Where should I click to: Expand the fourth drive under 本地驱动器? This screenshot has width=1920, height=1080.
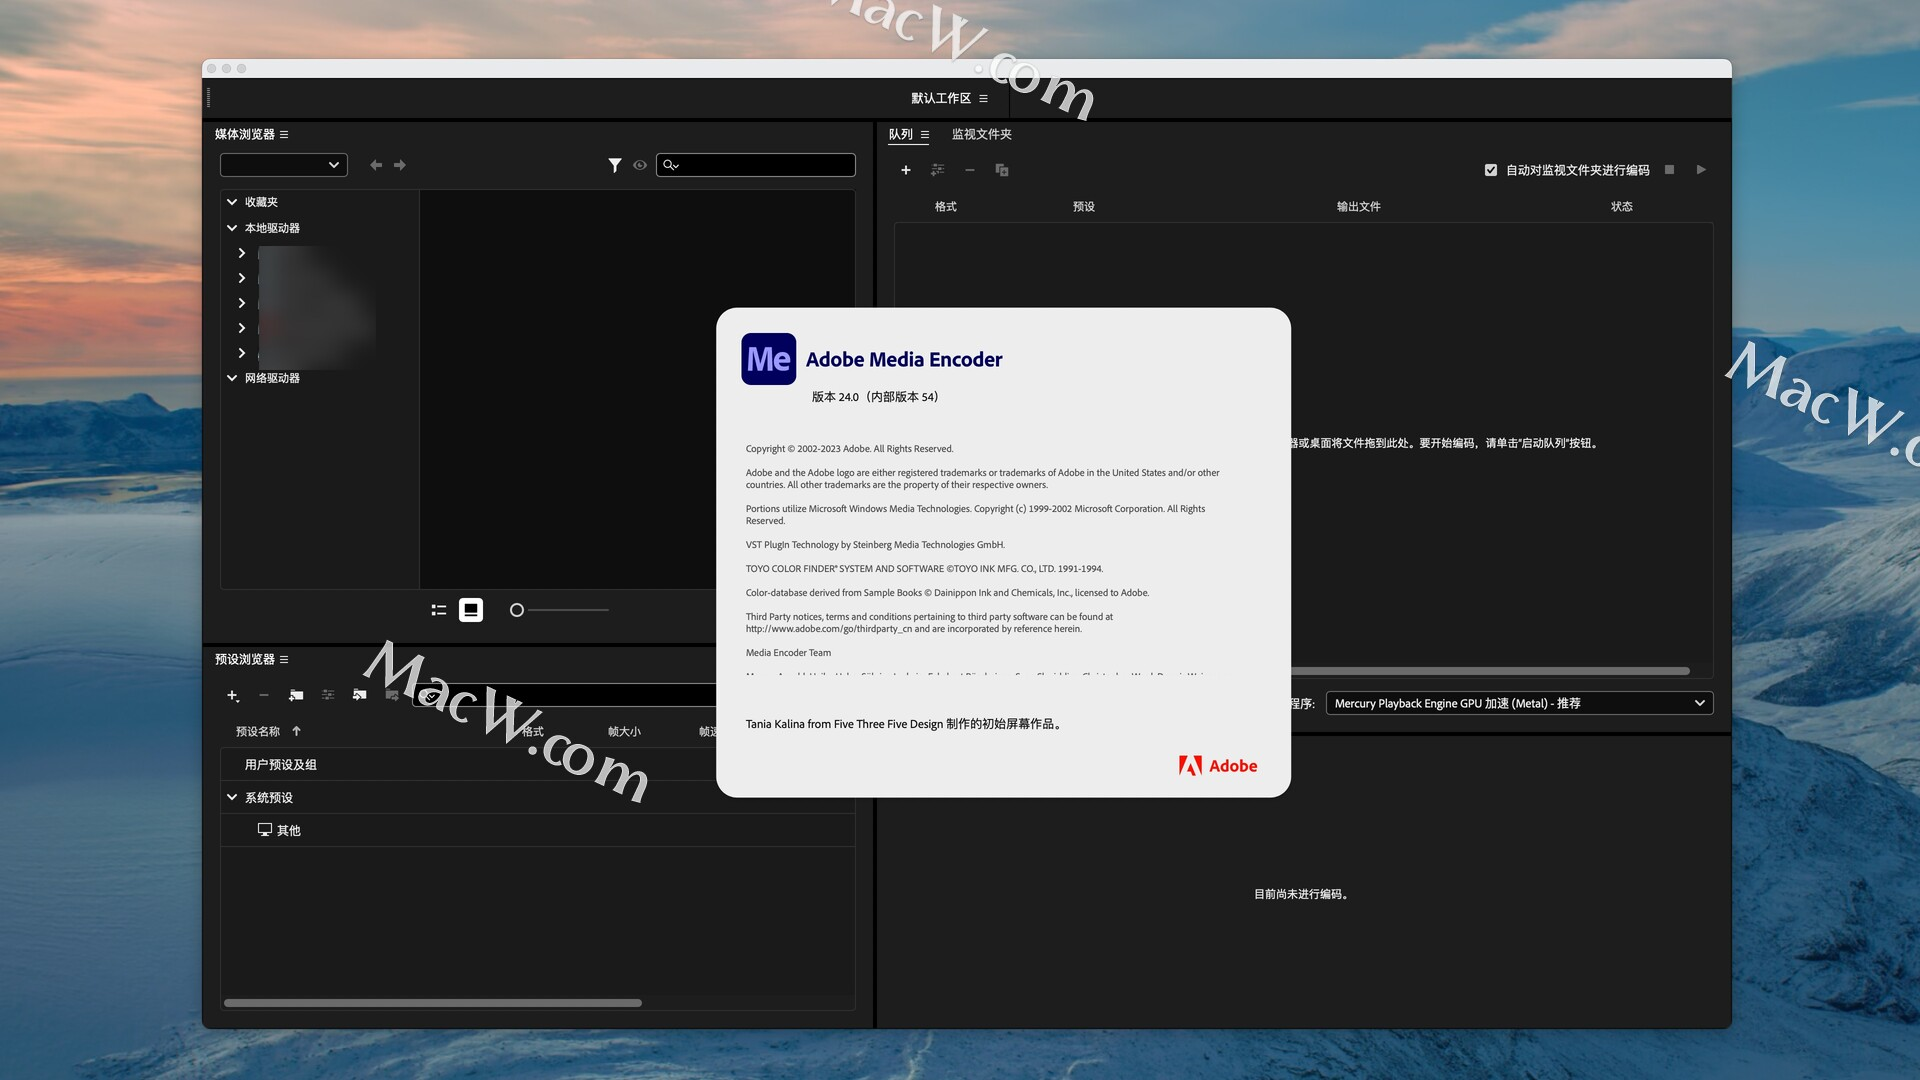(241, 328)
